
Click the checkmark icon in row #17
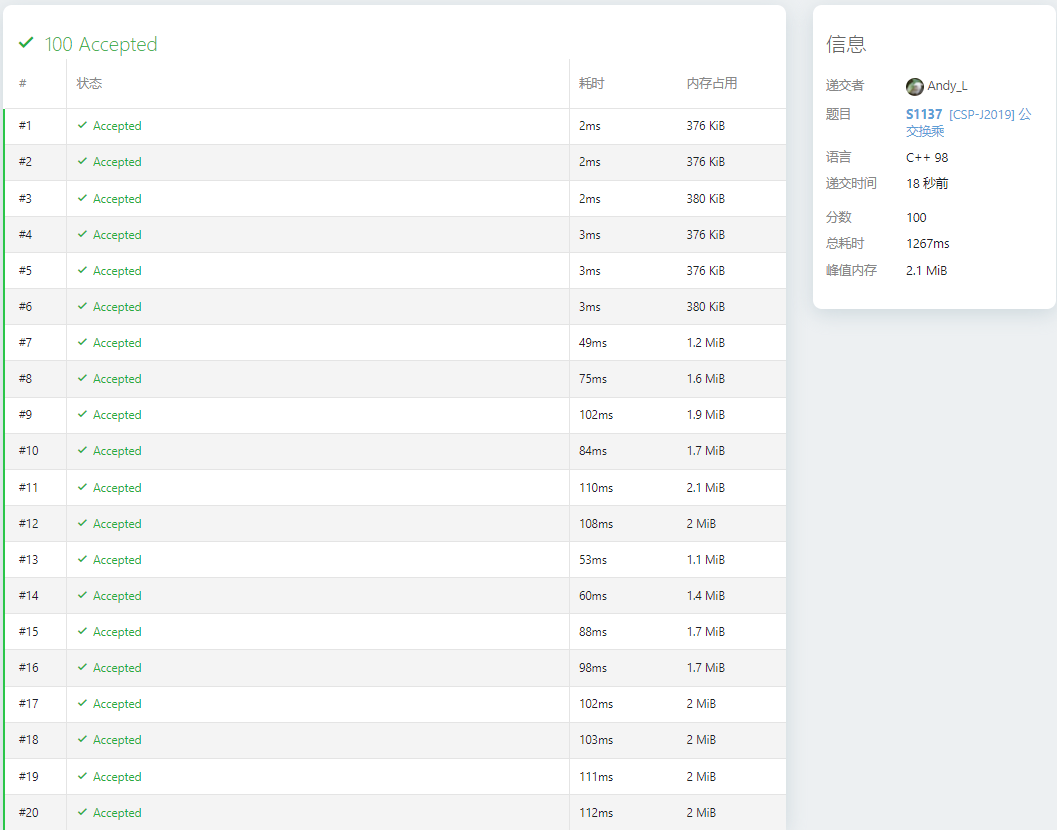(82, 703)
